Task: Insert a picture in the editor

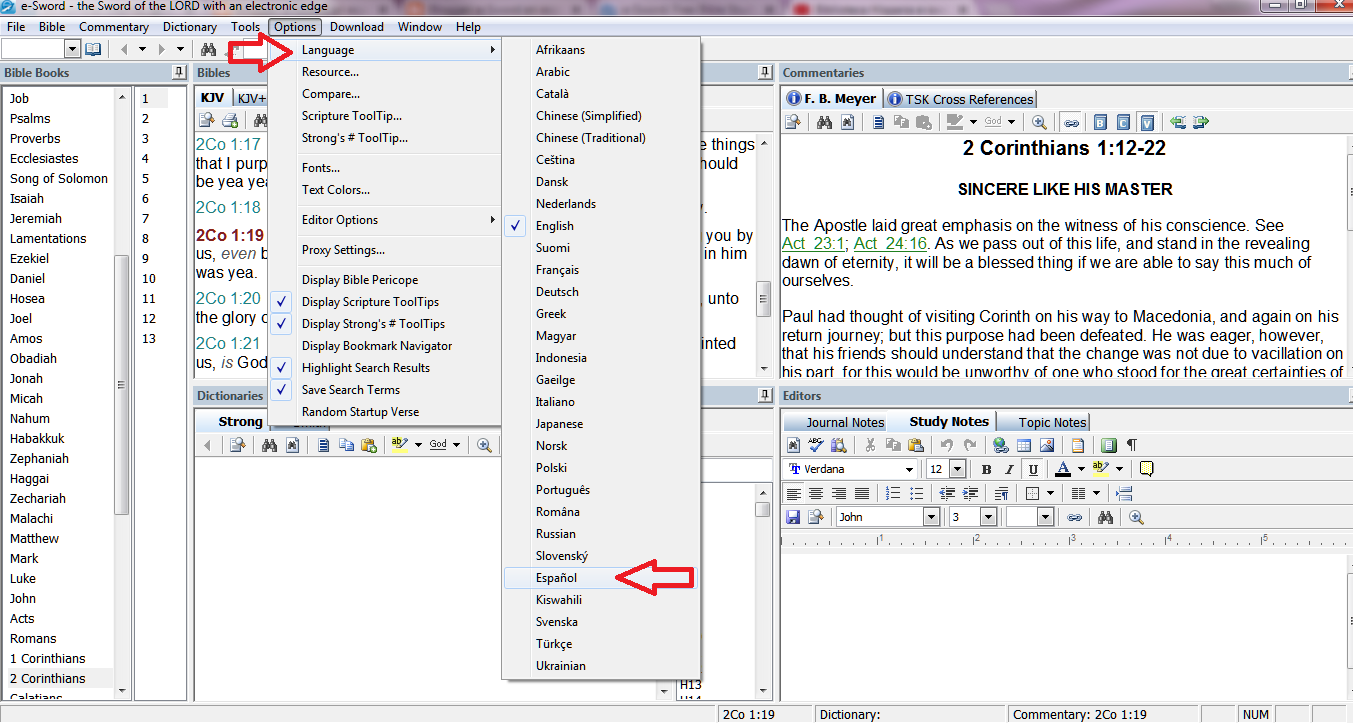Action: click(x=1047, y=445)
